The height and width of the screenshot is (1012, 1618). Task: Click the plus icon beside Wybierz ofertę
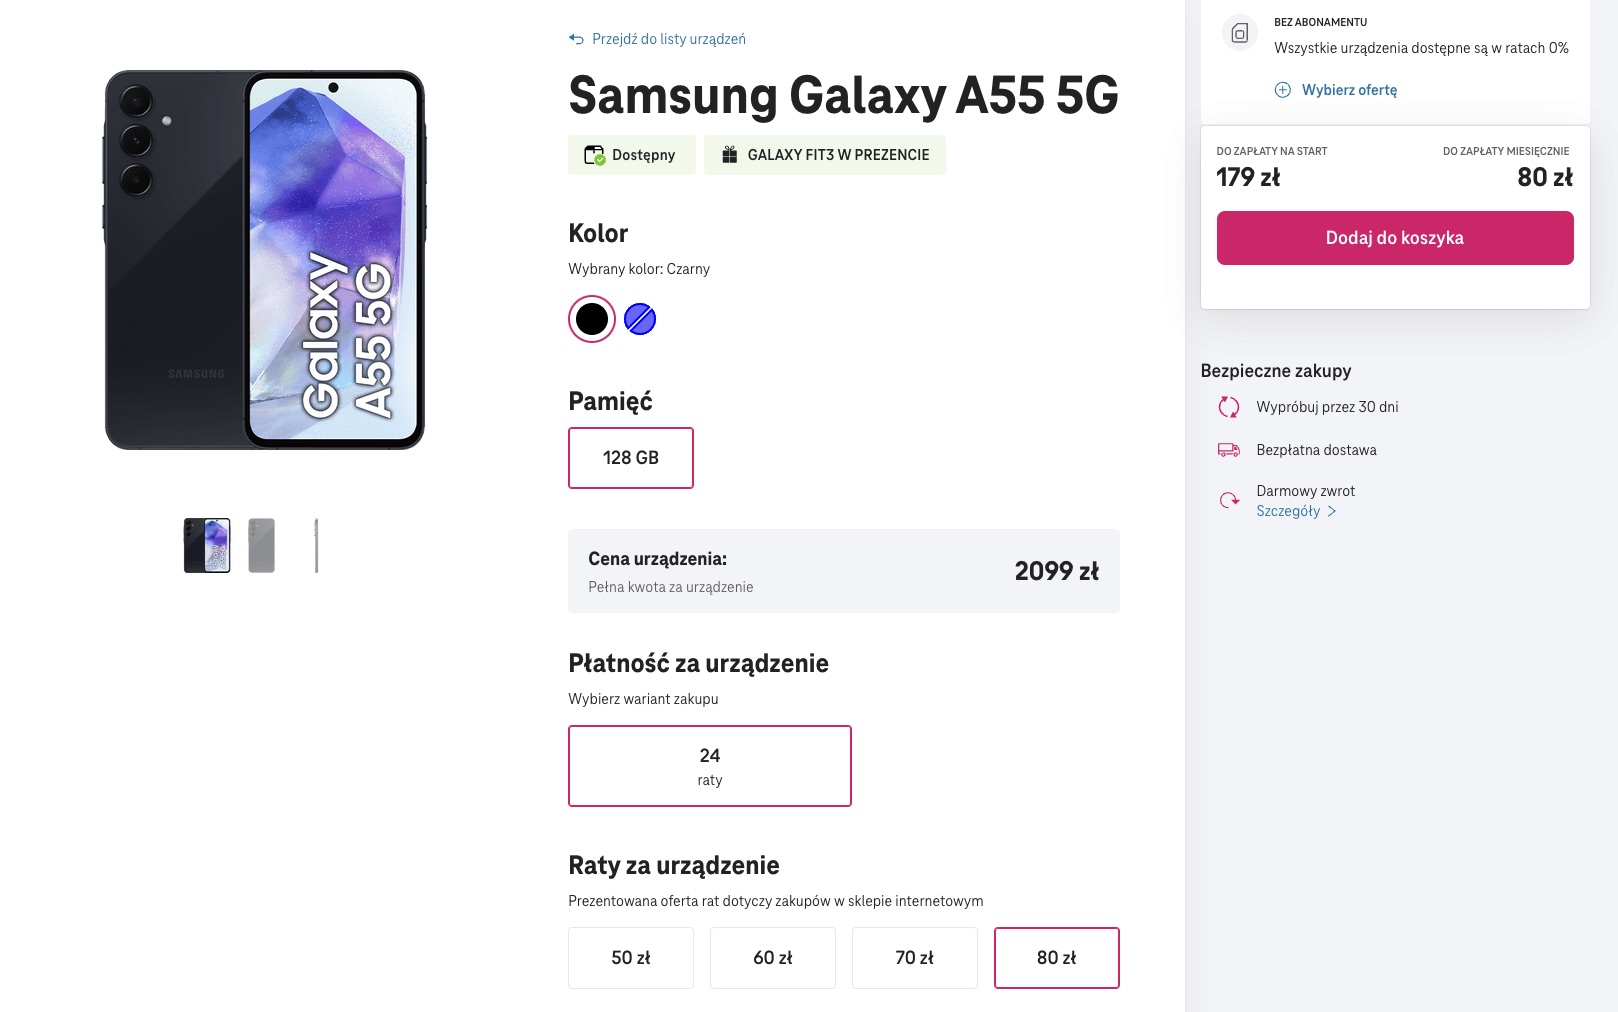[x=1282, y=90]
